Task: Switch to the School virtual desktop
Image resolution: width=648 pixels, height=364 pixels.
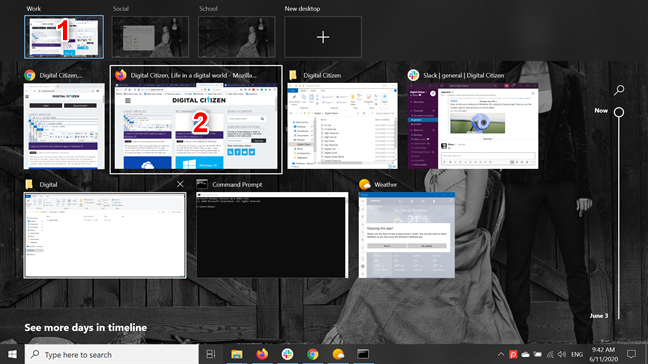Action: point(237,37)
